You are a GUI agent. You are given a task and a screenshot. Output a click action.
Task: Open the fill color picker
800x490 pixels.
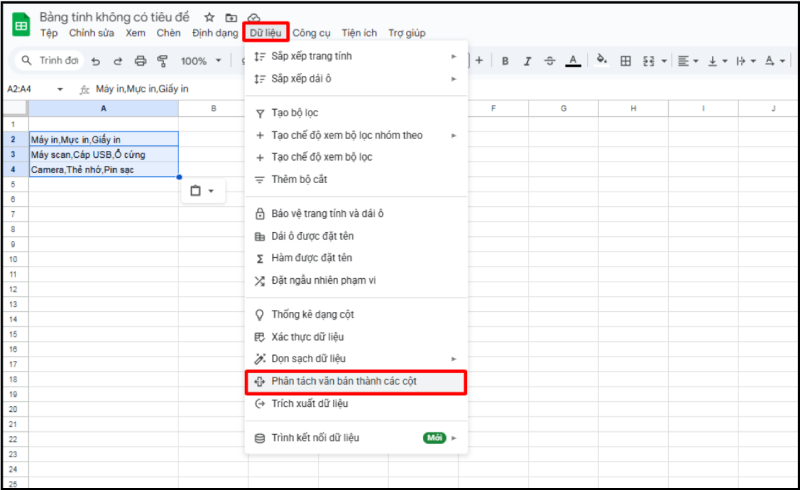602,61
